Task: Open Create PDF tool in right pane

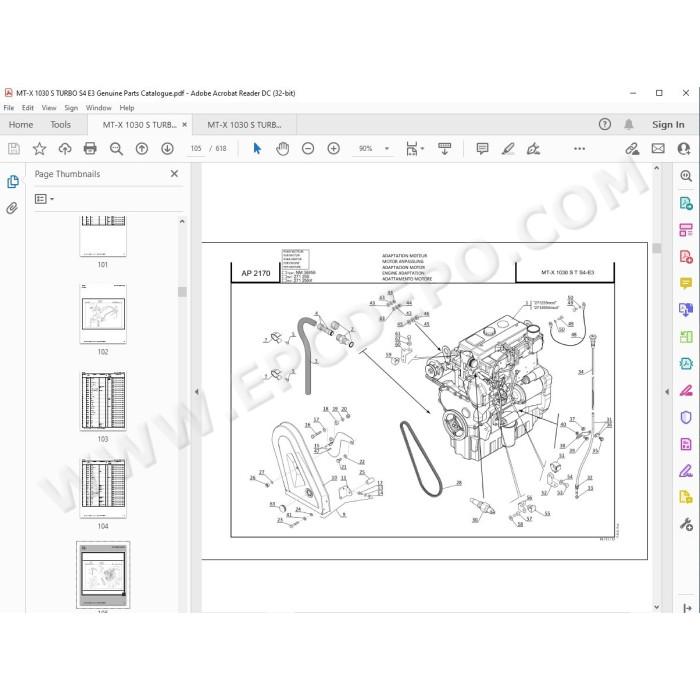Action: (686, 257)
